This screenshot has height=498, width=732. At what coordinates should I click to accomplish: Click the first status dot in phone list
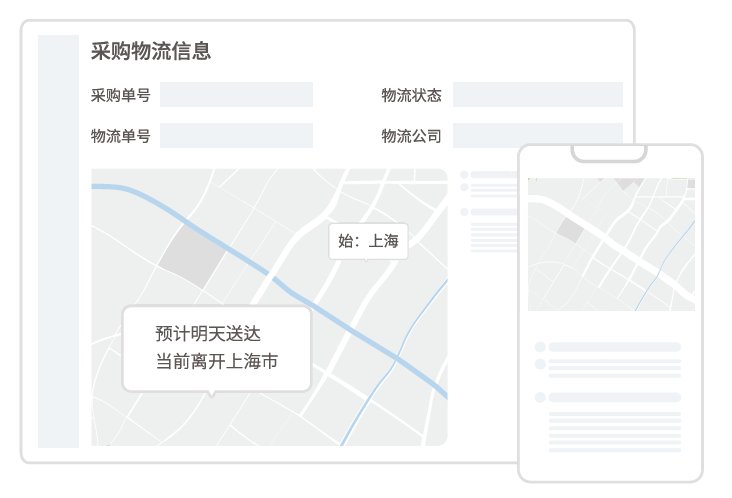point(540,347)
